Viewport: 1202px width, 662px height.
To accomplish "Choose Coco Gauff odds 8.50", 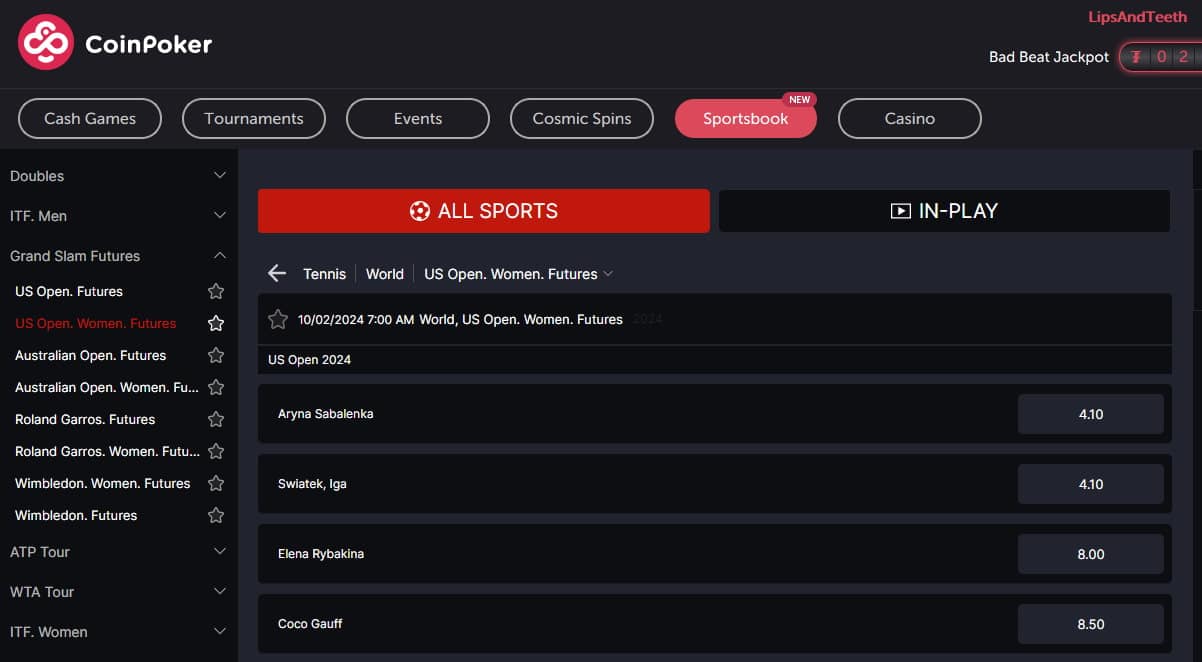I will coord(1091,624).
